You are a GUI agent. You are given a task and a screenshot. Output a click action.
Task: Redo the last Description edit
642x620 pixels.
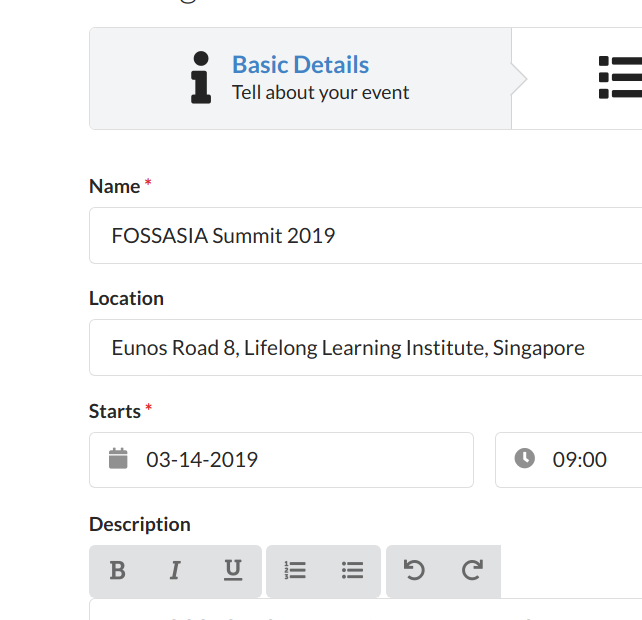coord(472,570)
